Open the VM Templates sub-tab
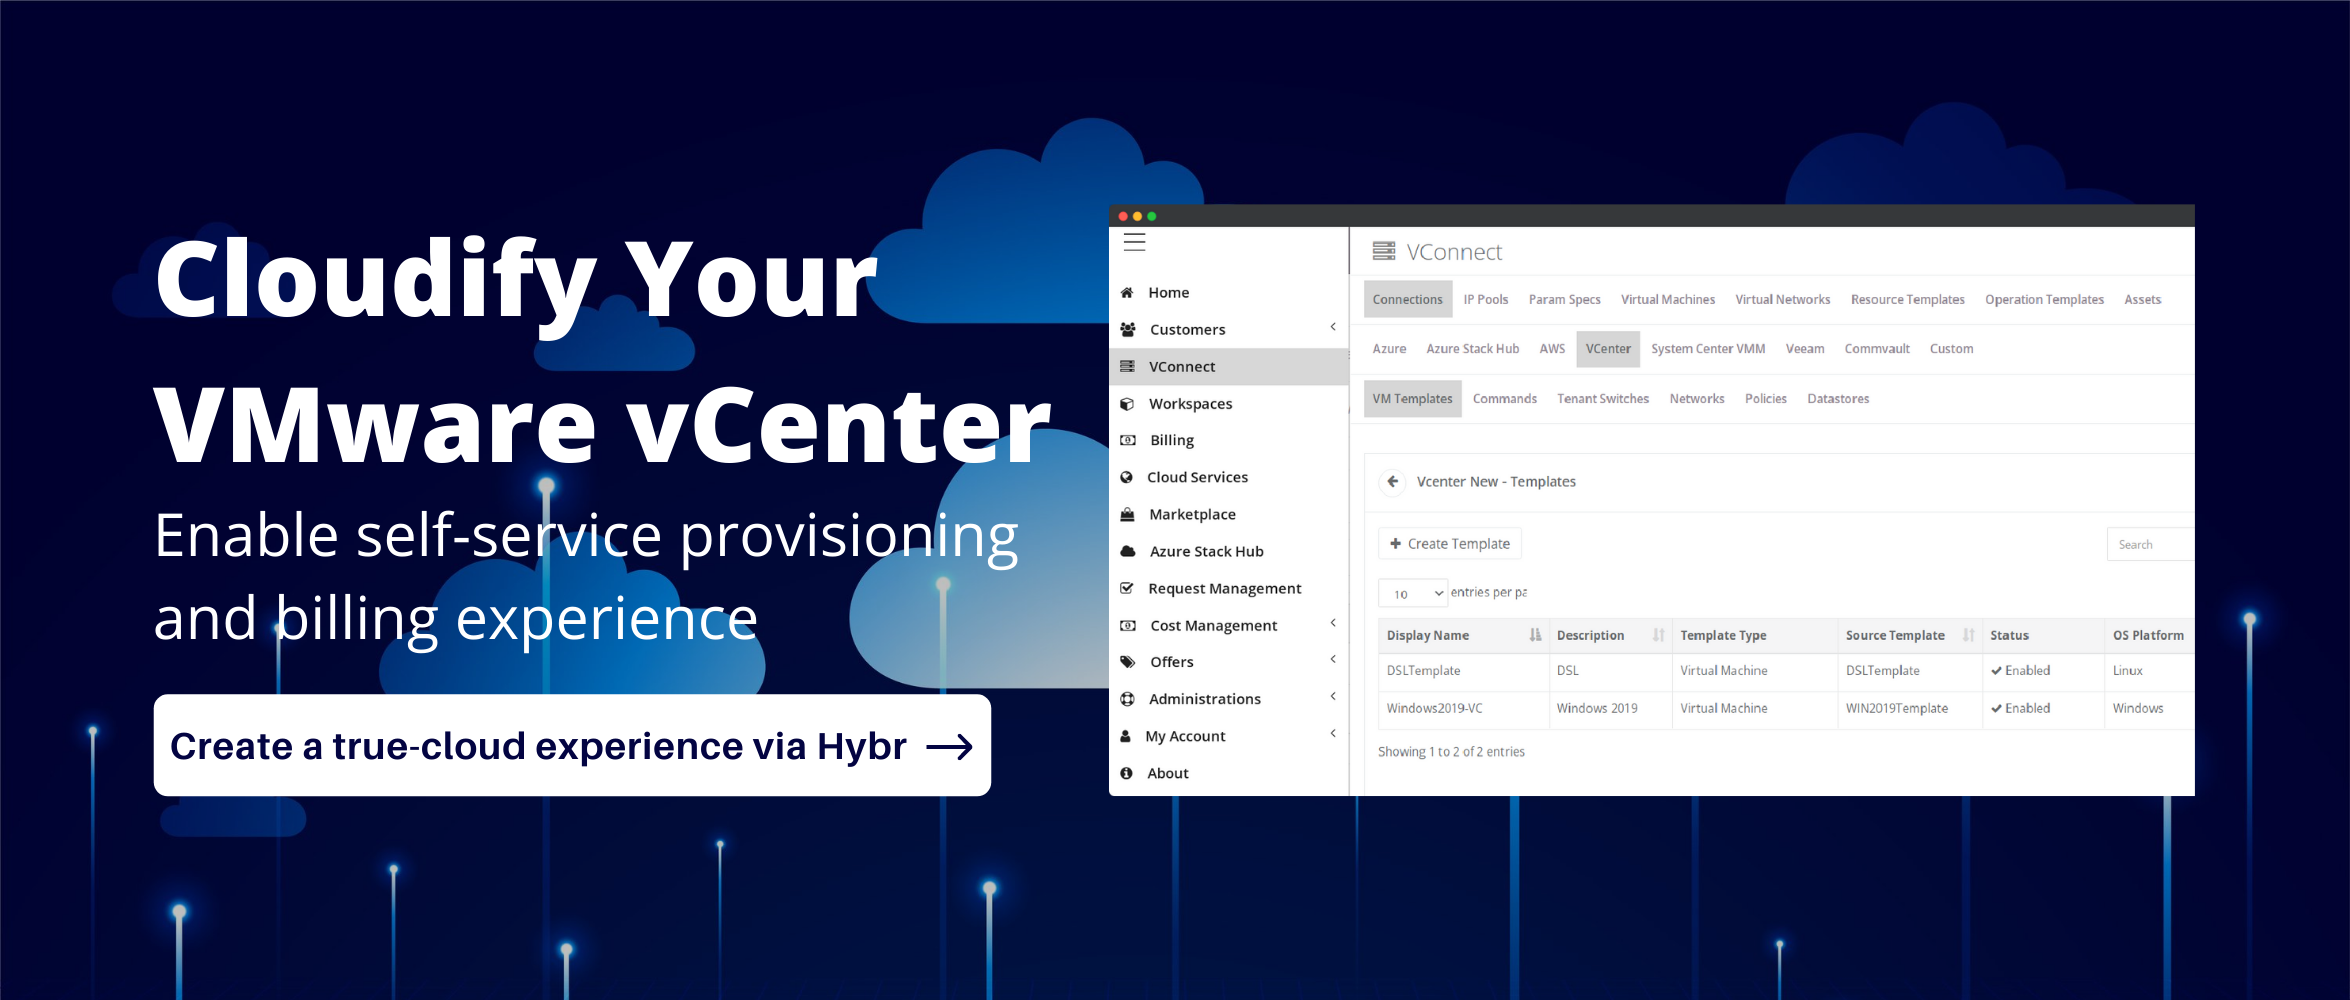This screenshot has height=1000, width=2350. point(1412,399)
